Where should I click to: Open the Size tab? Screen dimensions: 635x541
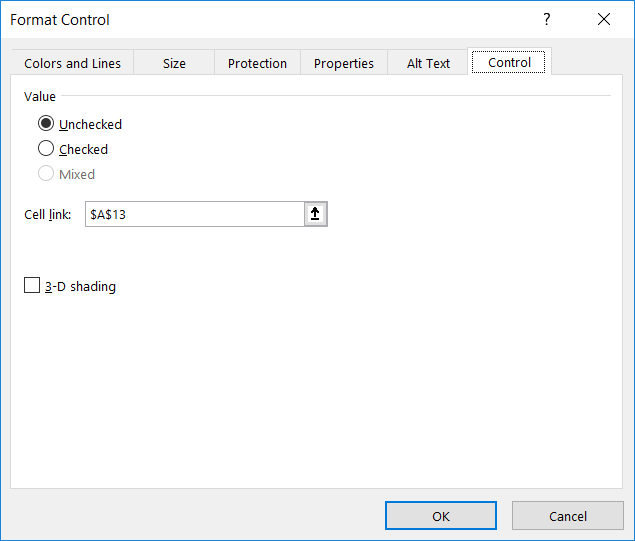coord(174,63)
